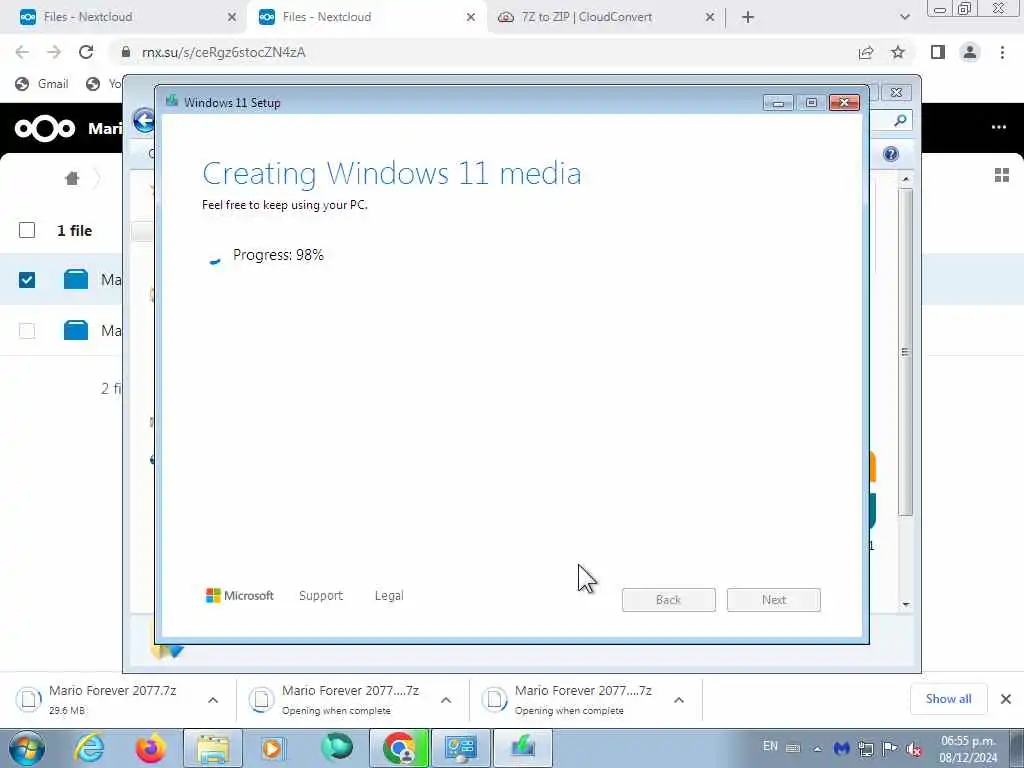Image resolution: width=1024 pixels, height=768 pixels.
Task: Expand options for third Mario Forever download
Action: coord(679,700)
